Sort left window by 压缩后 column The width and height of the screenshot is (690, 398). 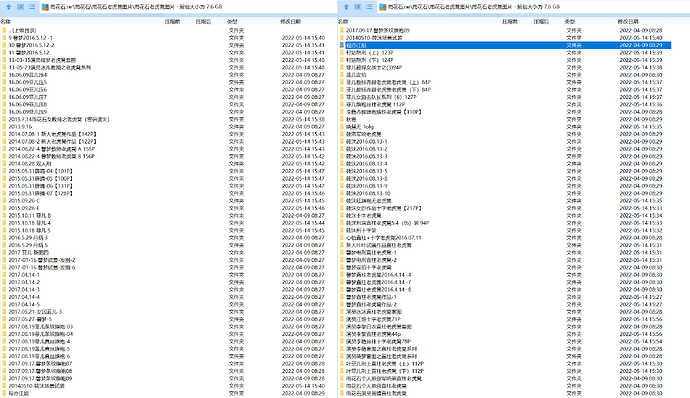point(203,22)
